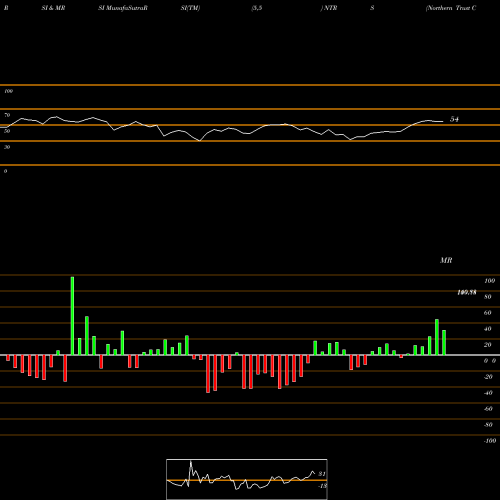Click the MR axis label '-20'
500x500 pixels.
pyautogui.click(x=488, y=377)
